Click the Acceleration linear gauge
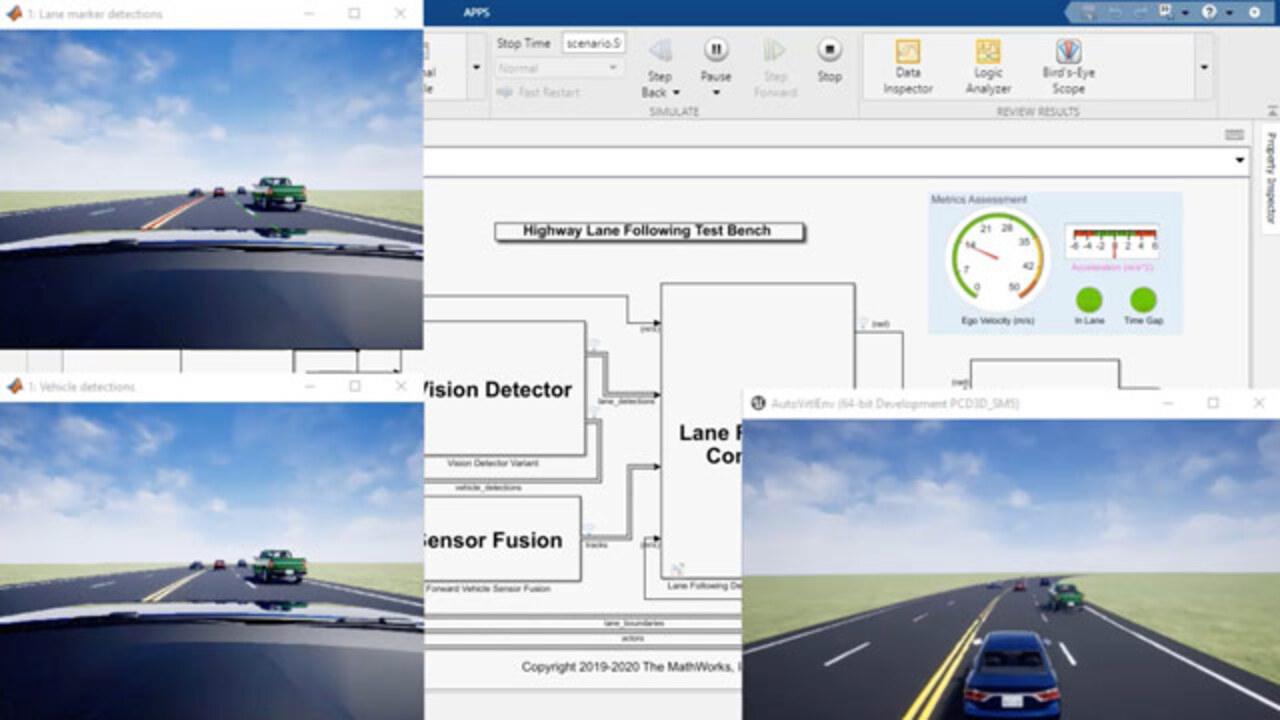 click(1112, 243)
